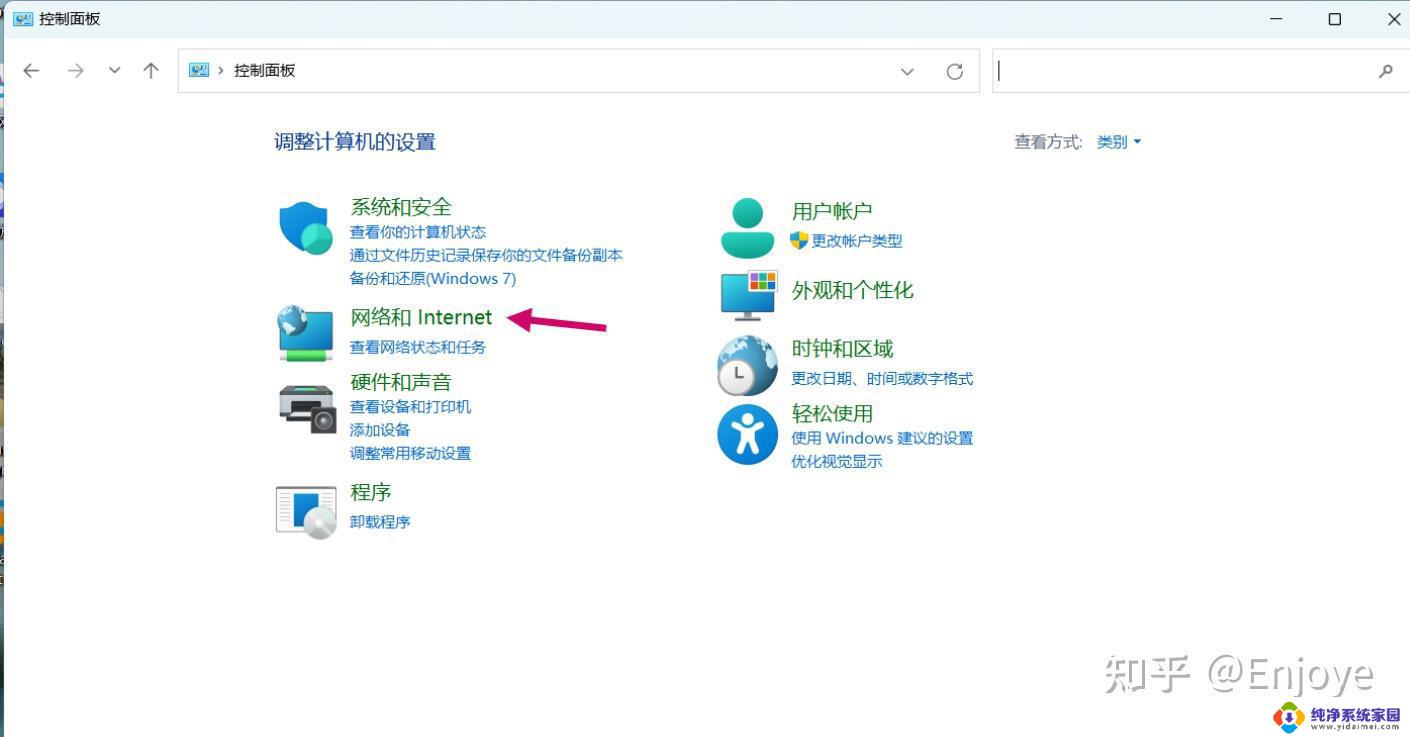Click the System and Security shield icon
Screen dimensions: 1410x737
tap(305, 229)
